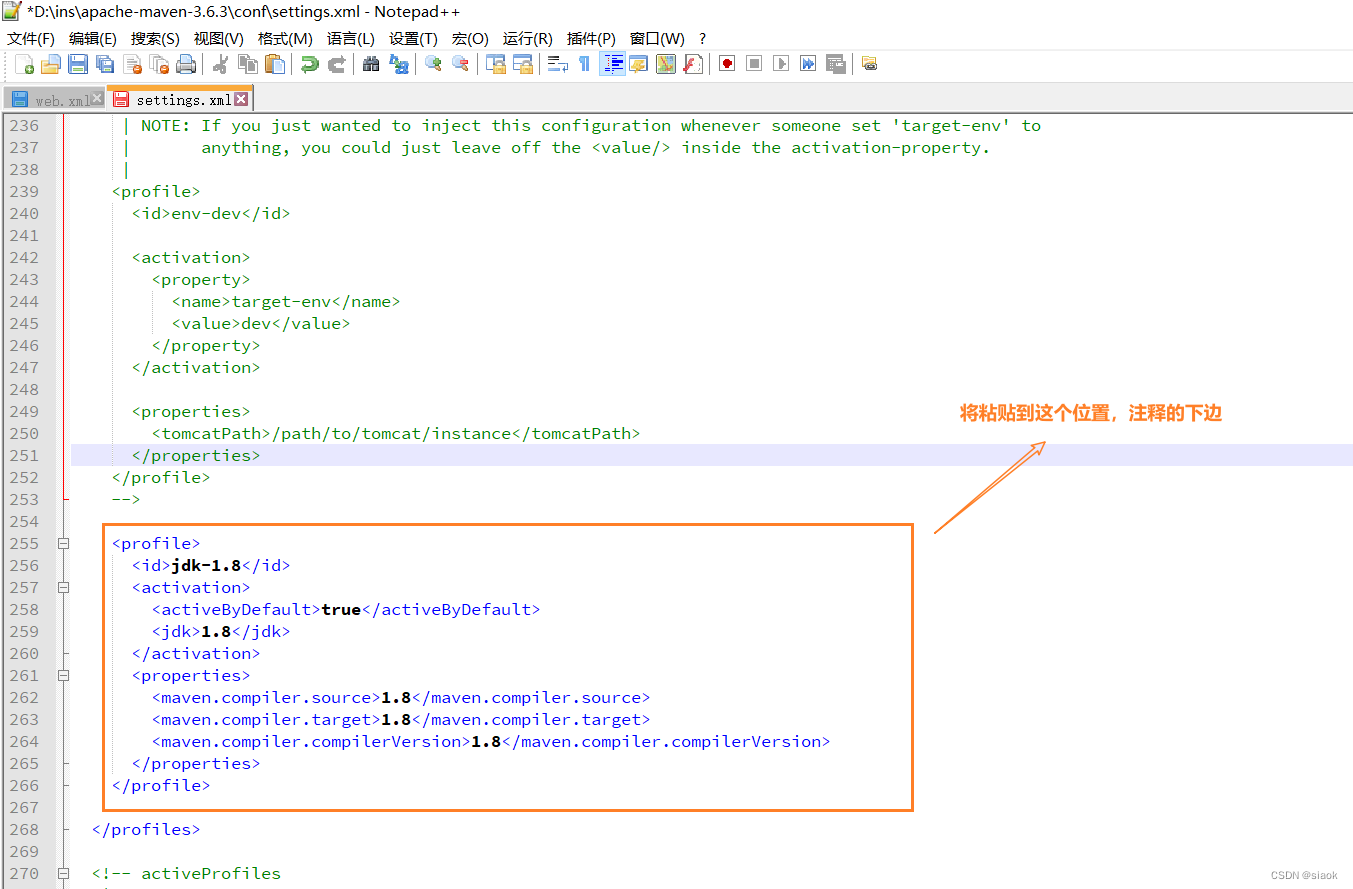Viewport: 1353px width, 889px height.
Task: Click the last toolbar folder icon
Action: point(869,64)
